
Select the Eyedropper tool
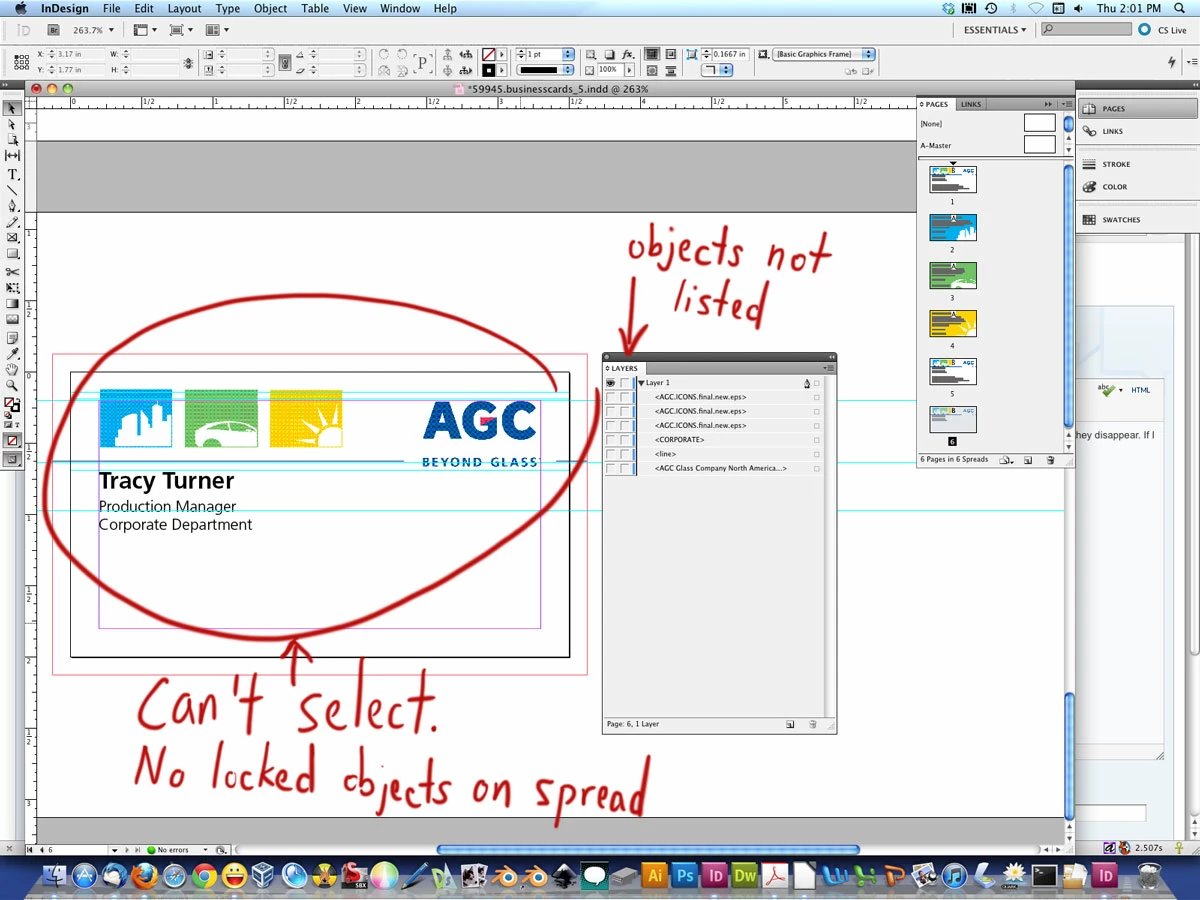pos(12,354)
